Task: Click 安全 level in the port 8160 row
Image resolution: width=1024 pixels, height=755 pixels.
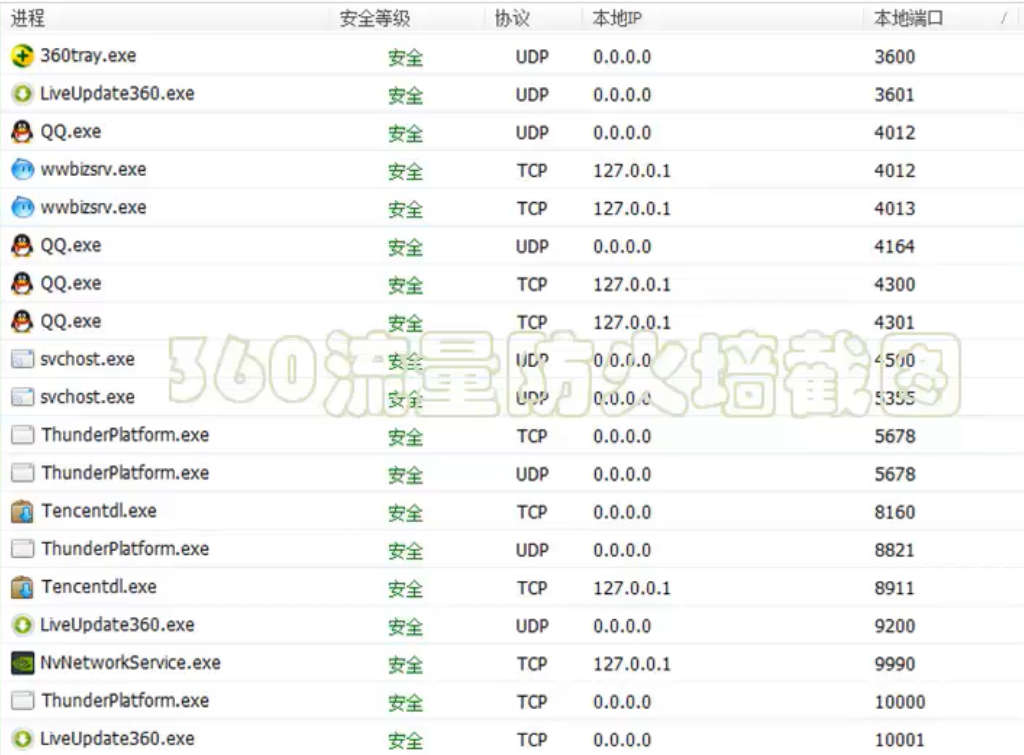Action: coord(406,513)
